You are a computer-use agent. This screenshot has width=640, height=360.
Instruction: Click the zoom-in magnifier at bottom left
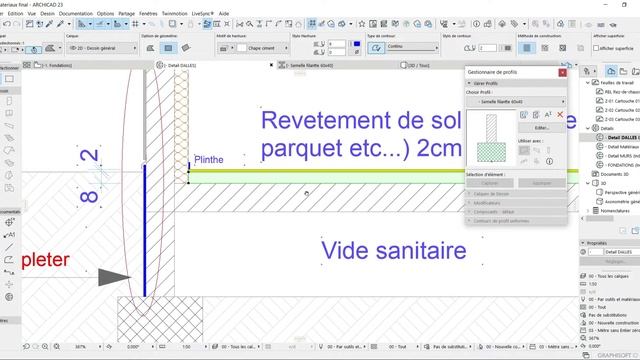(45, 347)
